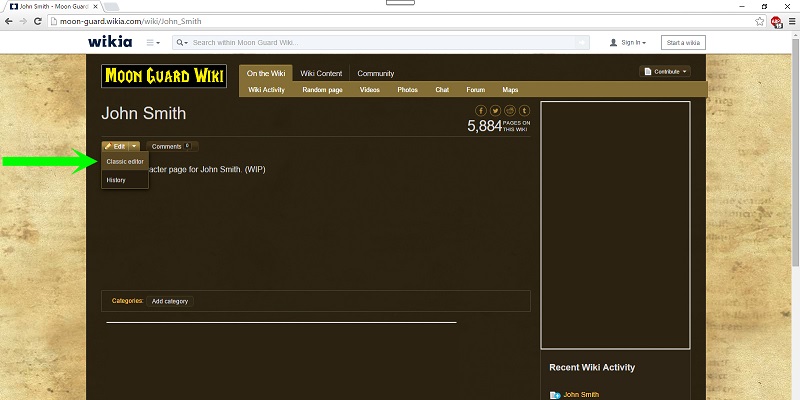Image resolution: width=800 pixels, height=400 pixels.
Task: Open the Comments button
Action: click(x=172, y=146)
